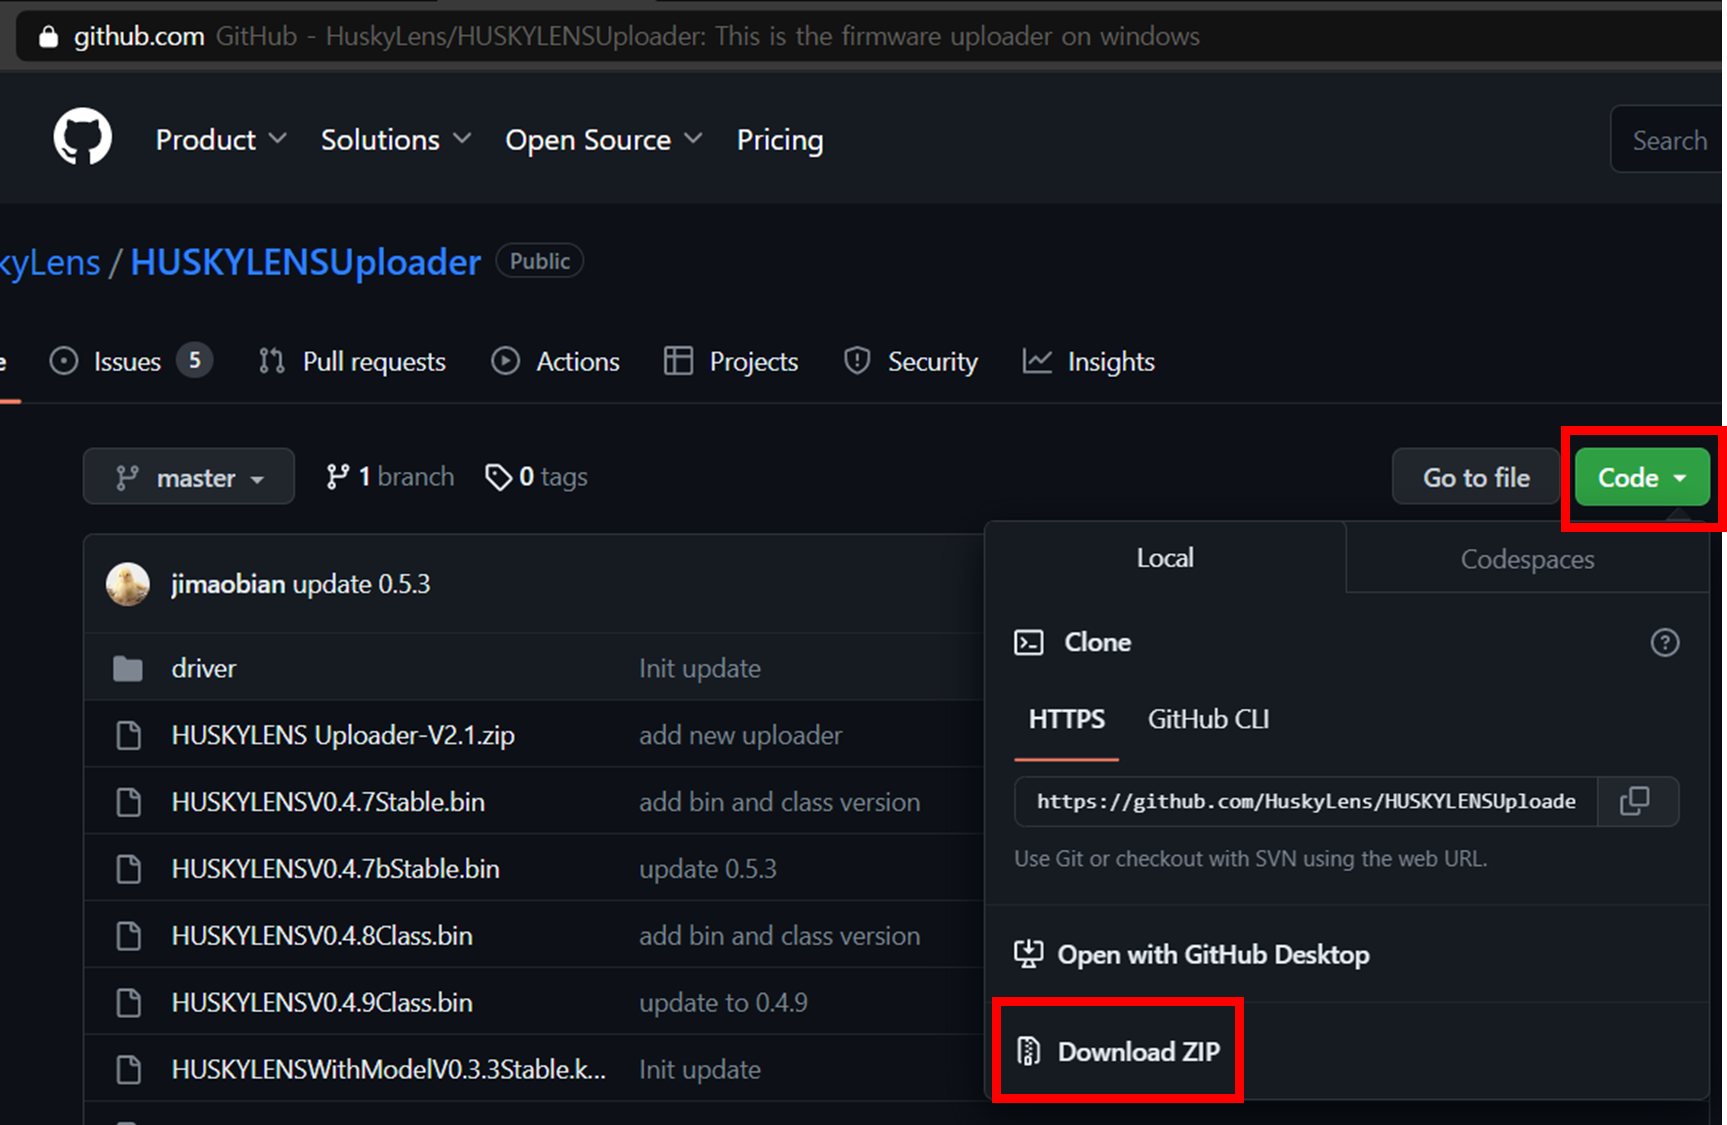Open the Issues tab

[130, 361]
